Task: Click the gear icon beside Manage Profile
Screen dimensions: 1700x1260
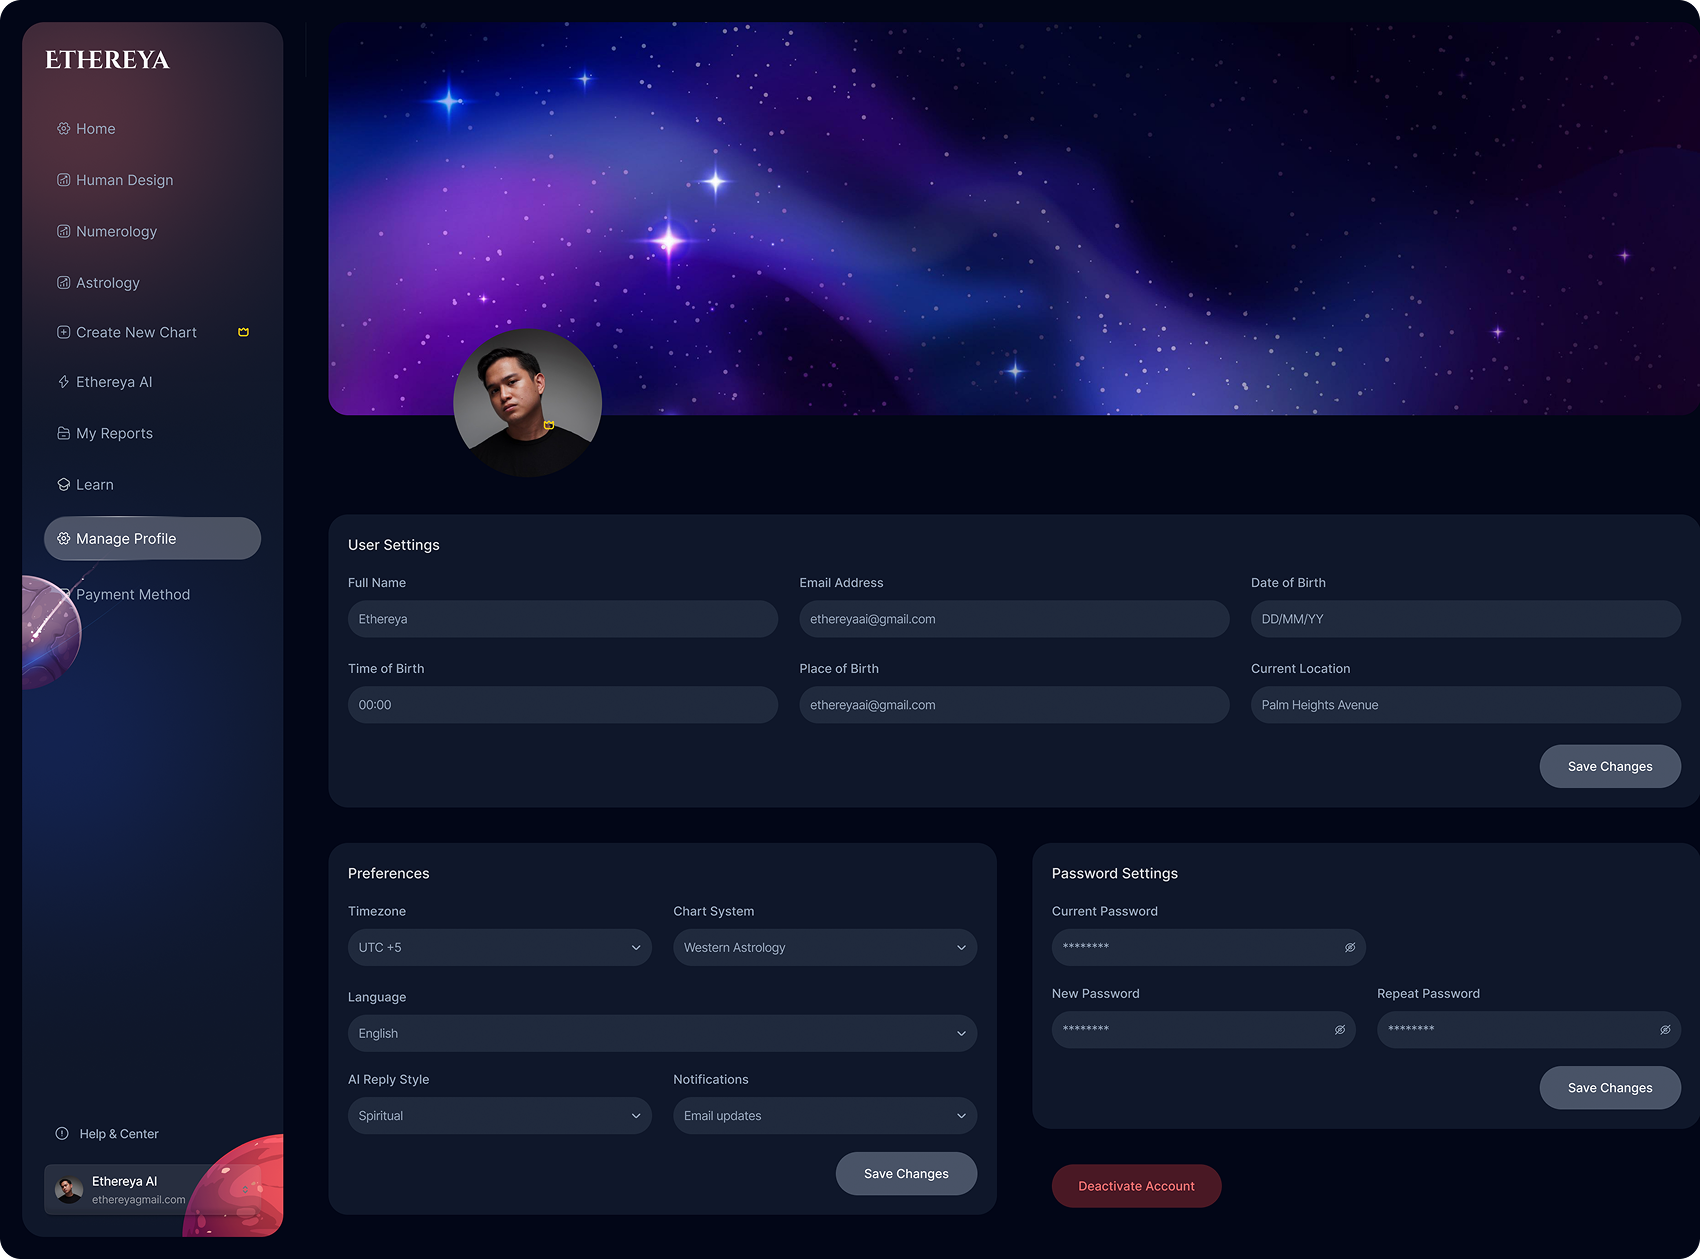Action: pos(64,539)
